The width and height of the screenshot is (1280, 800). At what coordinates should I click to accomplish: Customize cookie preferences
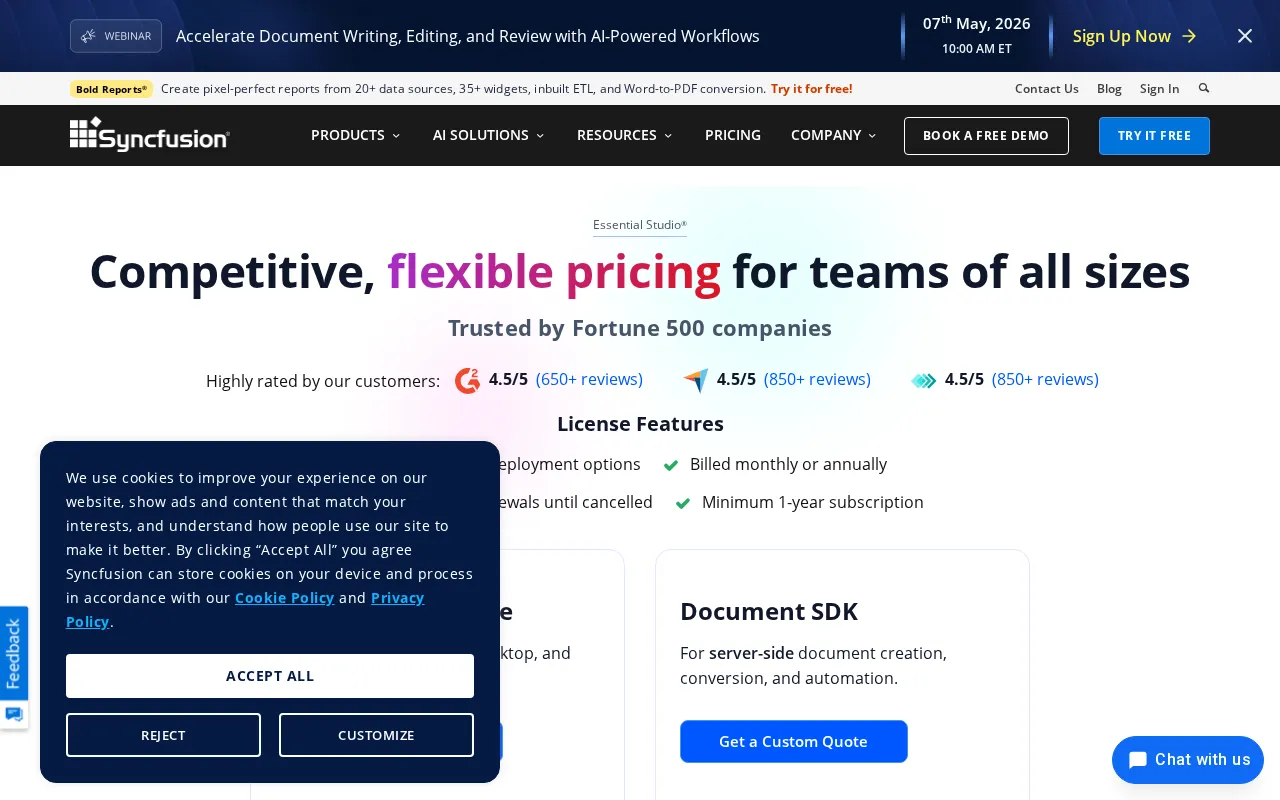point(376,735)
